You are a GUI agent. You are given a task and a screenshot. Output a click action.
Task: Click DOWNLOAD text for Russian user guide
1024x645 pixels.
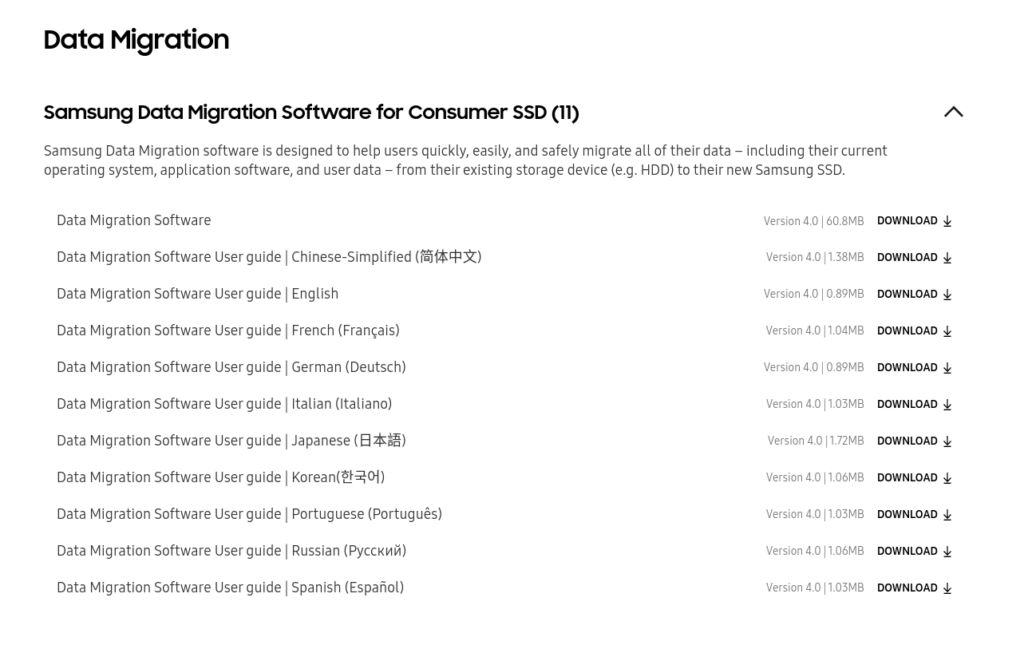907,551
